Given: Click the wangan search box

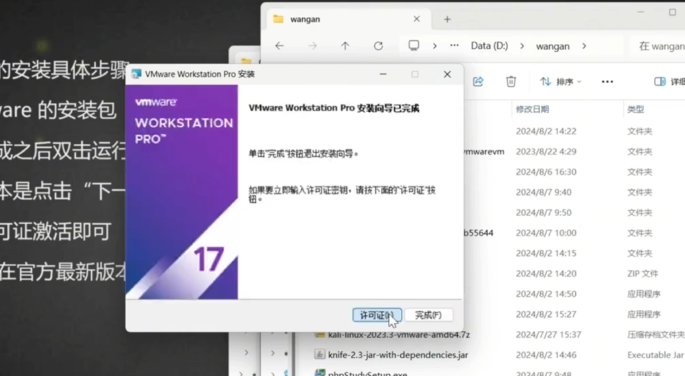Looking at the screenshot, I should click(x=657, y=46).
